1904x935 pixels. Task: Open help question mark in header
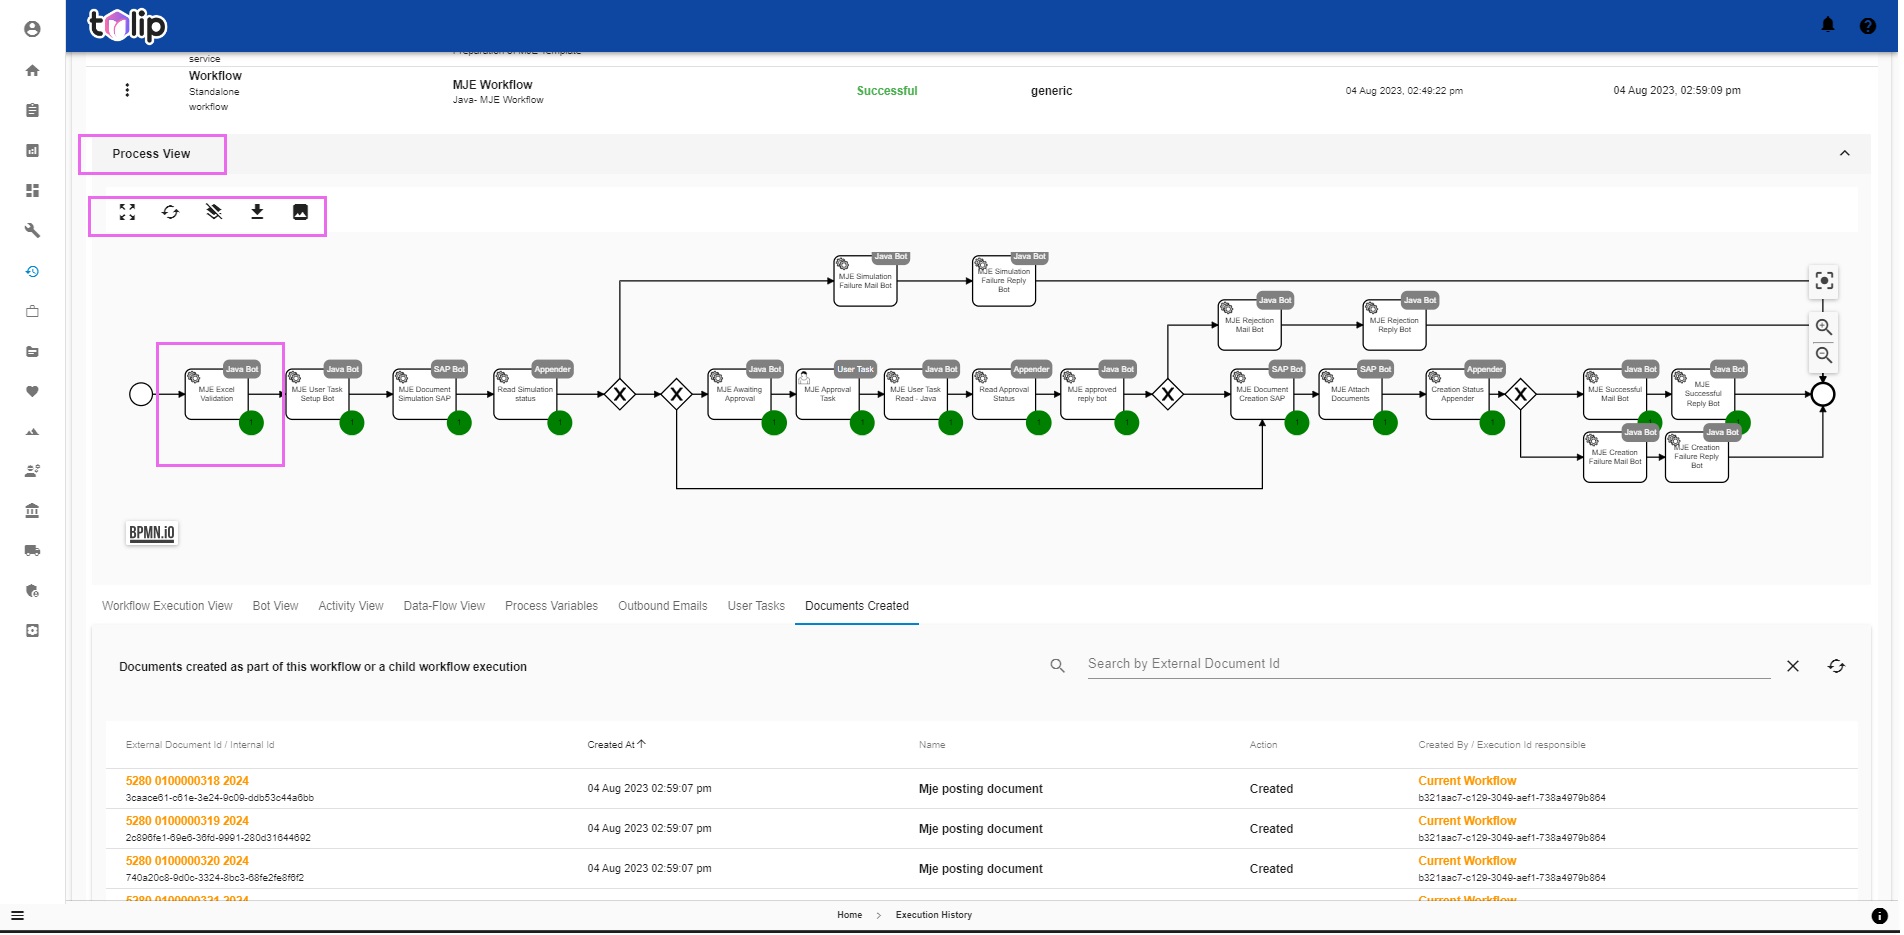(1867, 26)
